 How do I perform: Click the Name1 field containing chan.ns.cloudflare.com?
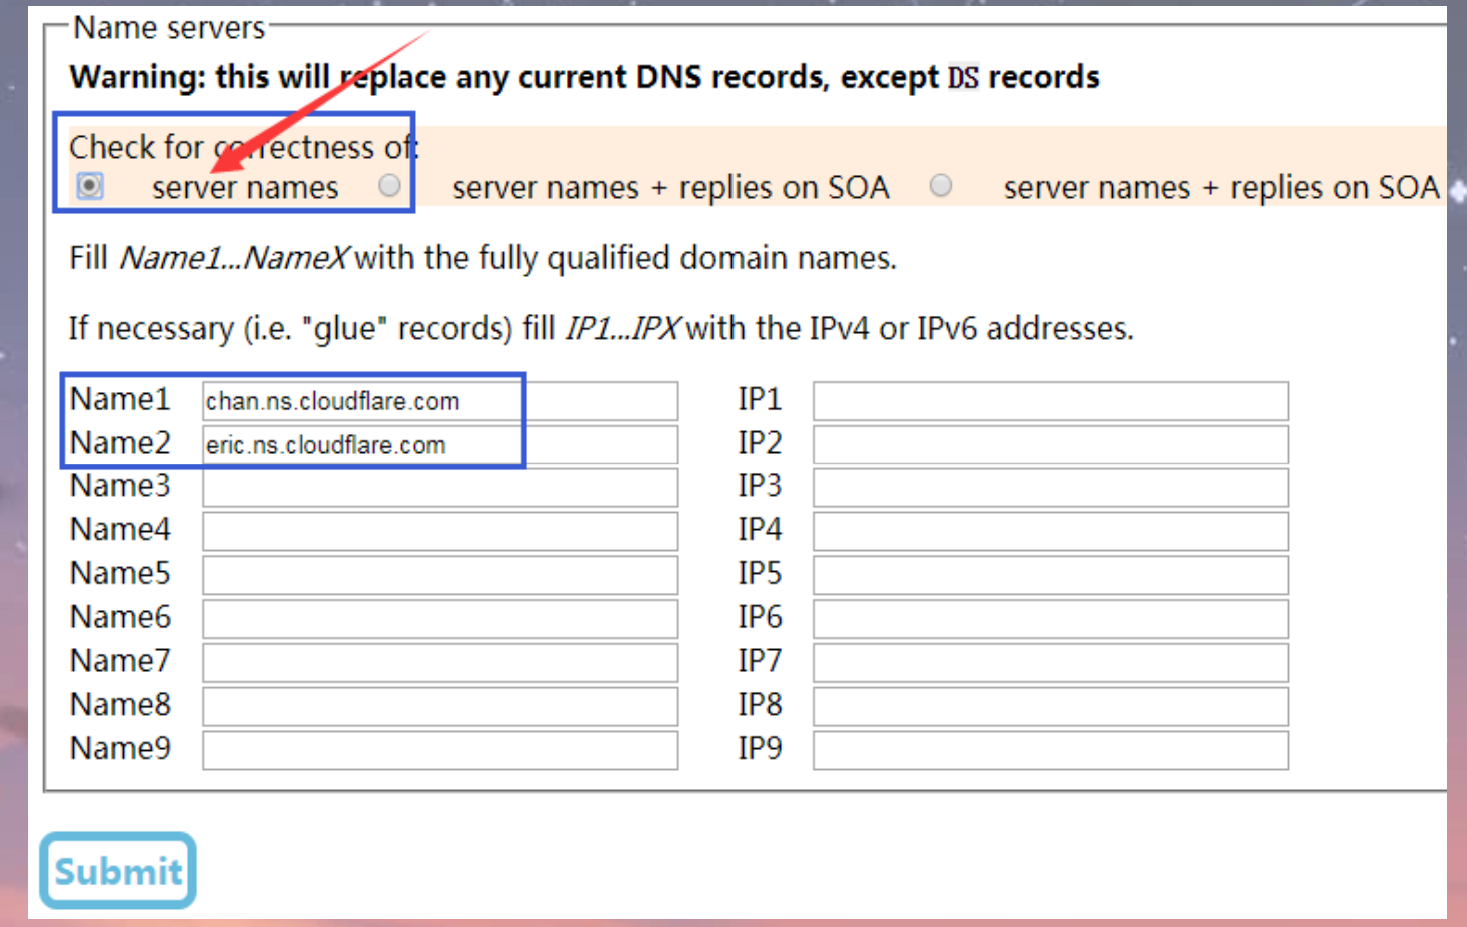(440, 401)
